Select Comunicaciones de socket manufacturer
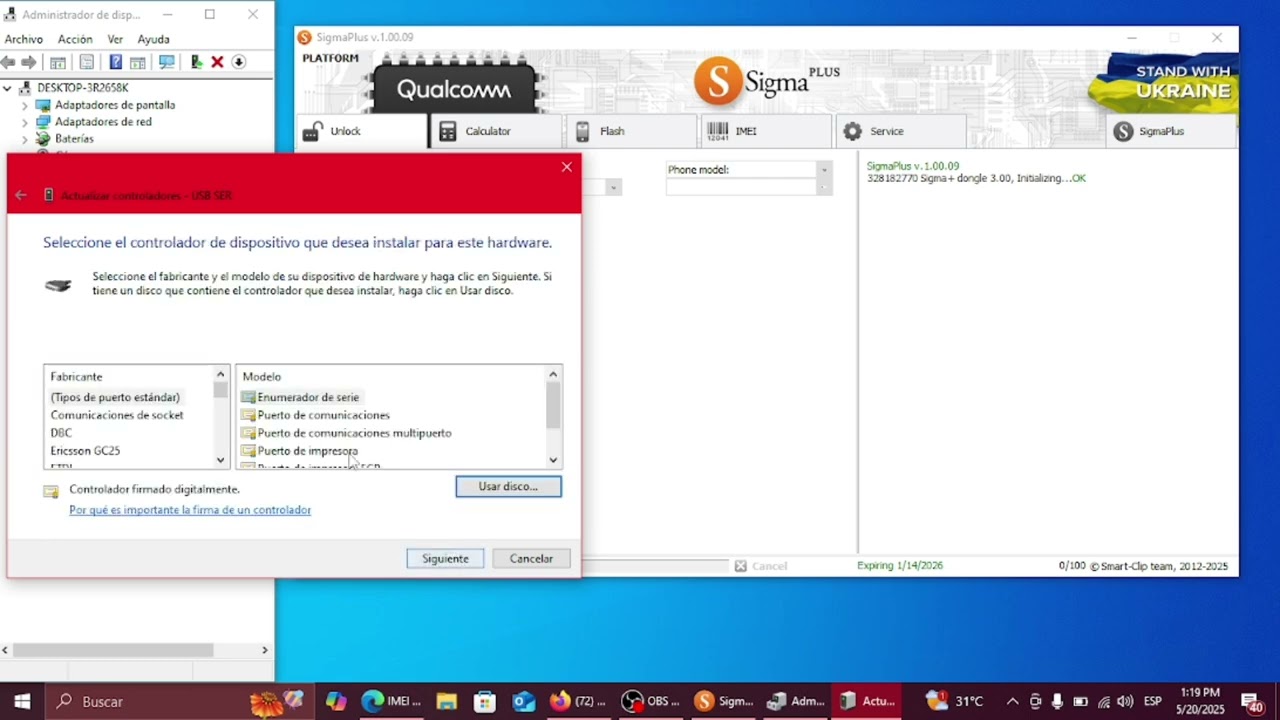Image resolution: width=1280 pixels, height=720 pixels. 117,415
